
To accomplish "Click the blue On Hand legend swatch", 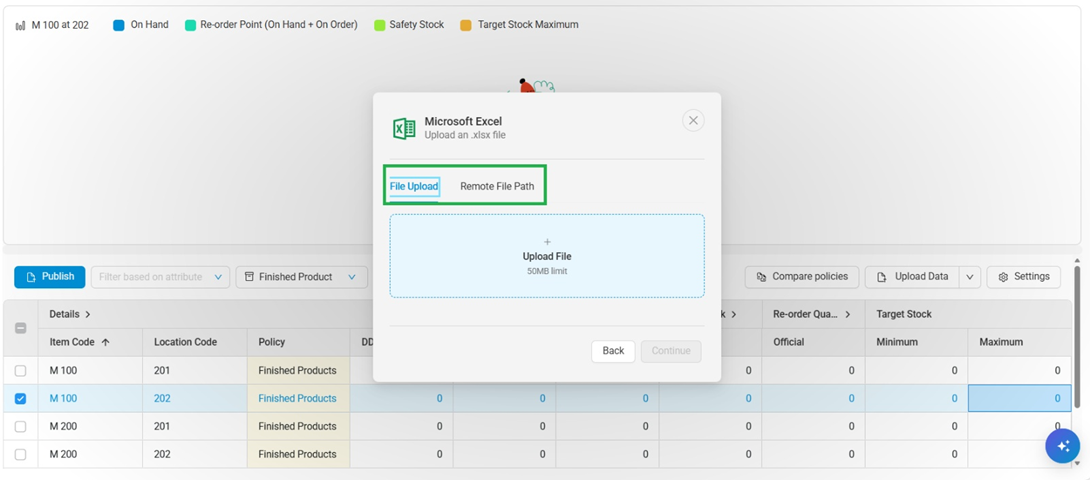I will pyautogui.click(x=119, y=25).
